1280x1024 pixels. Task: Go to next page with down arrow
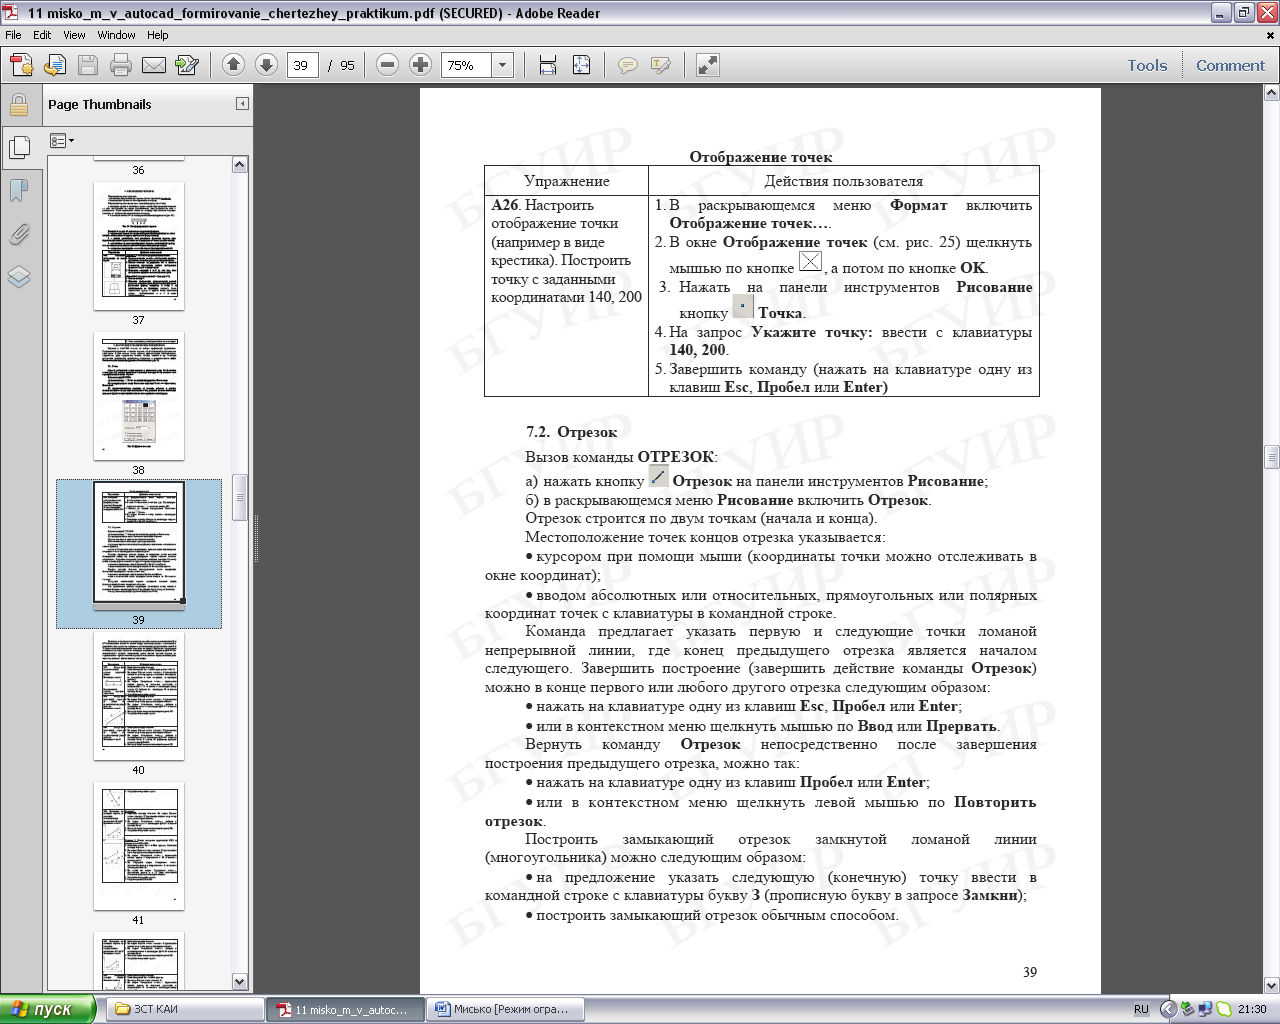click(266, 65)
